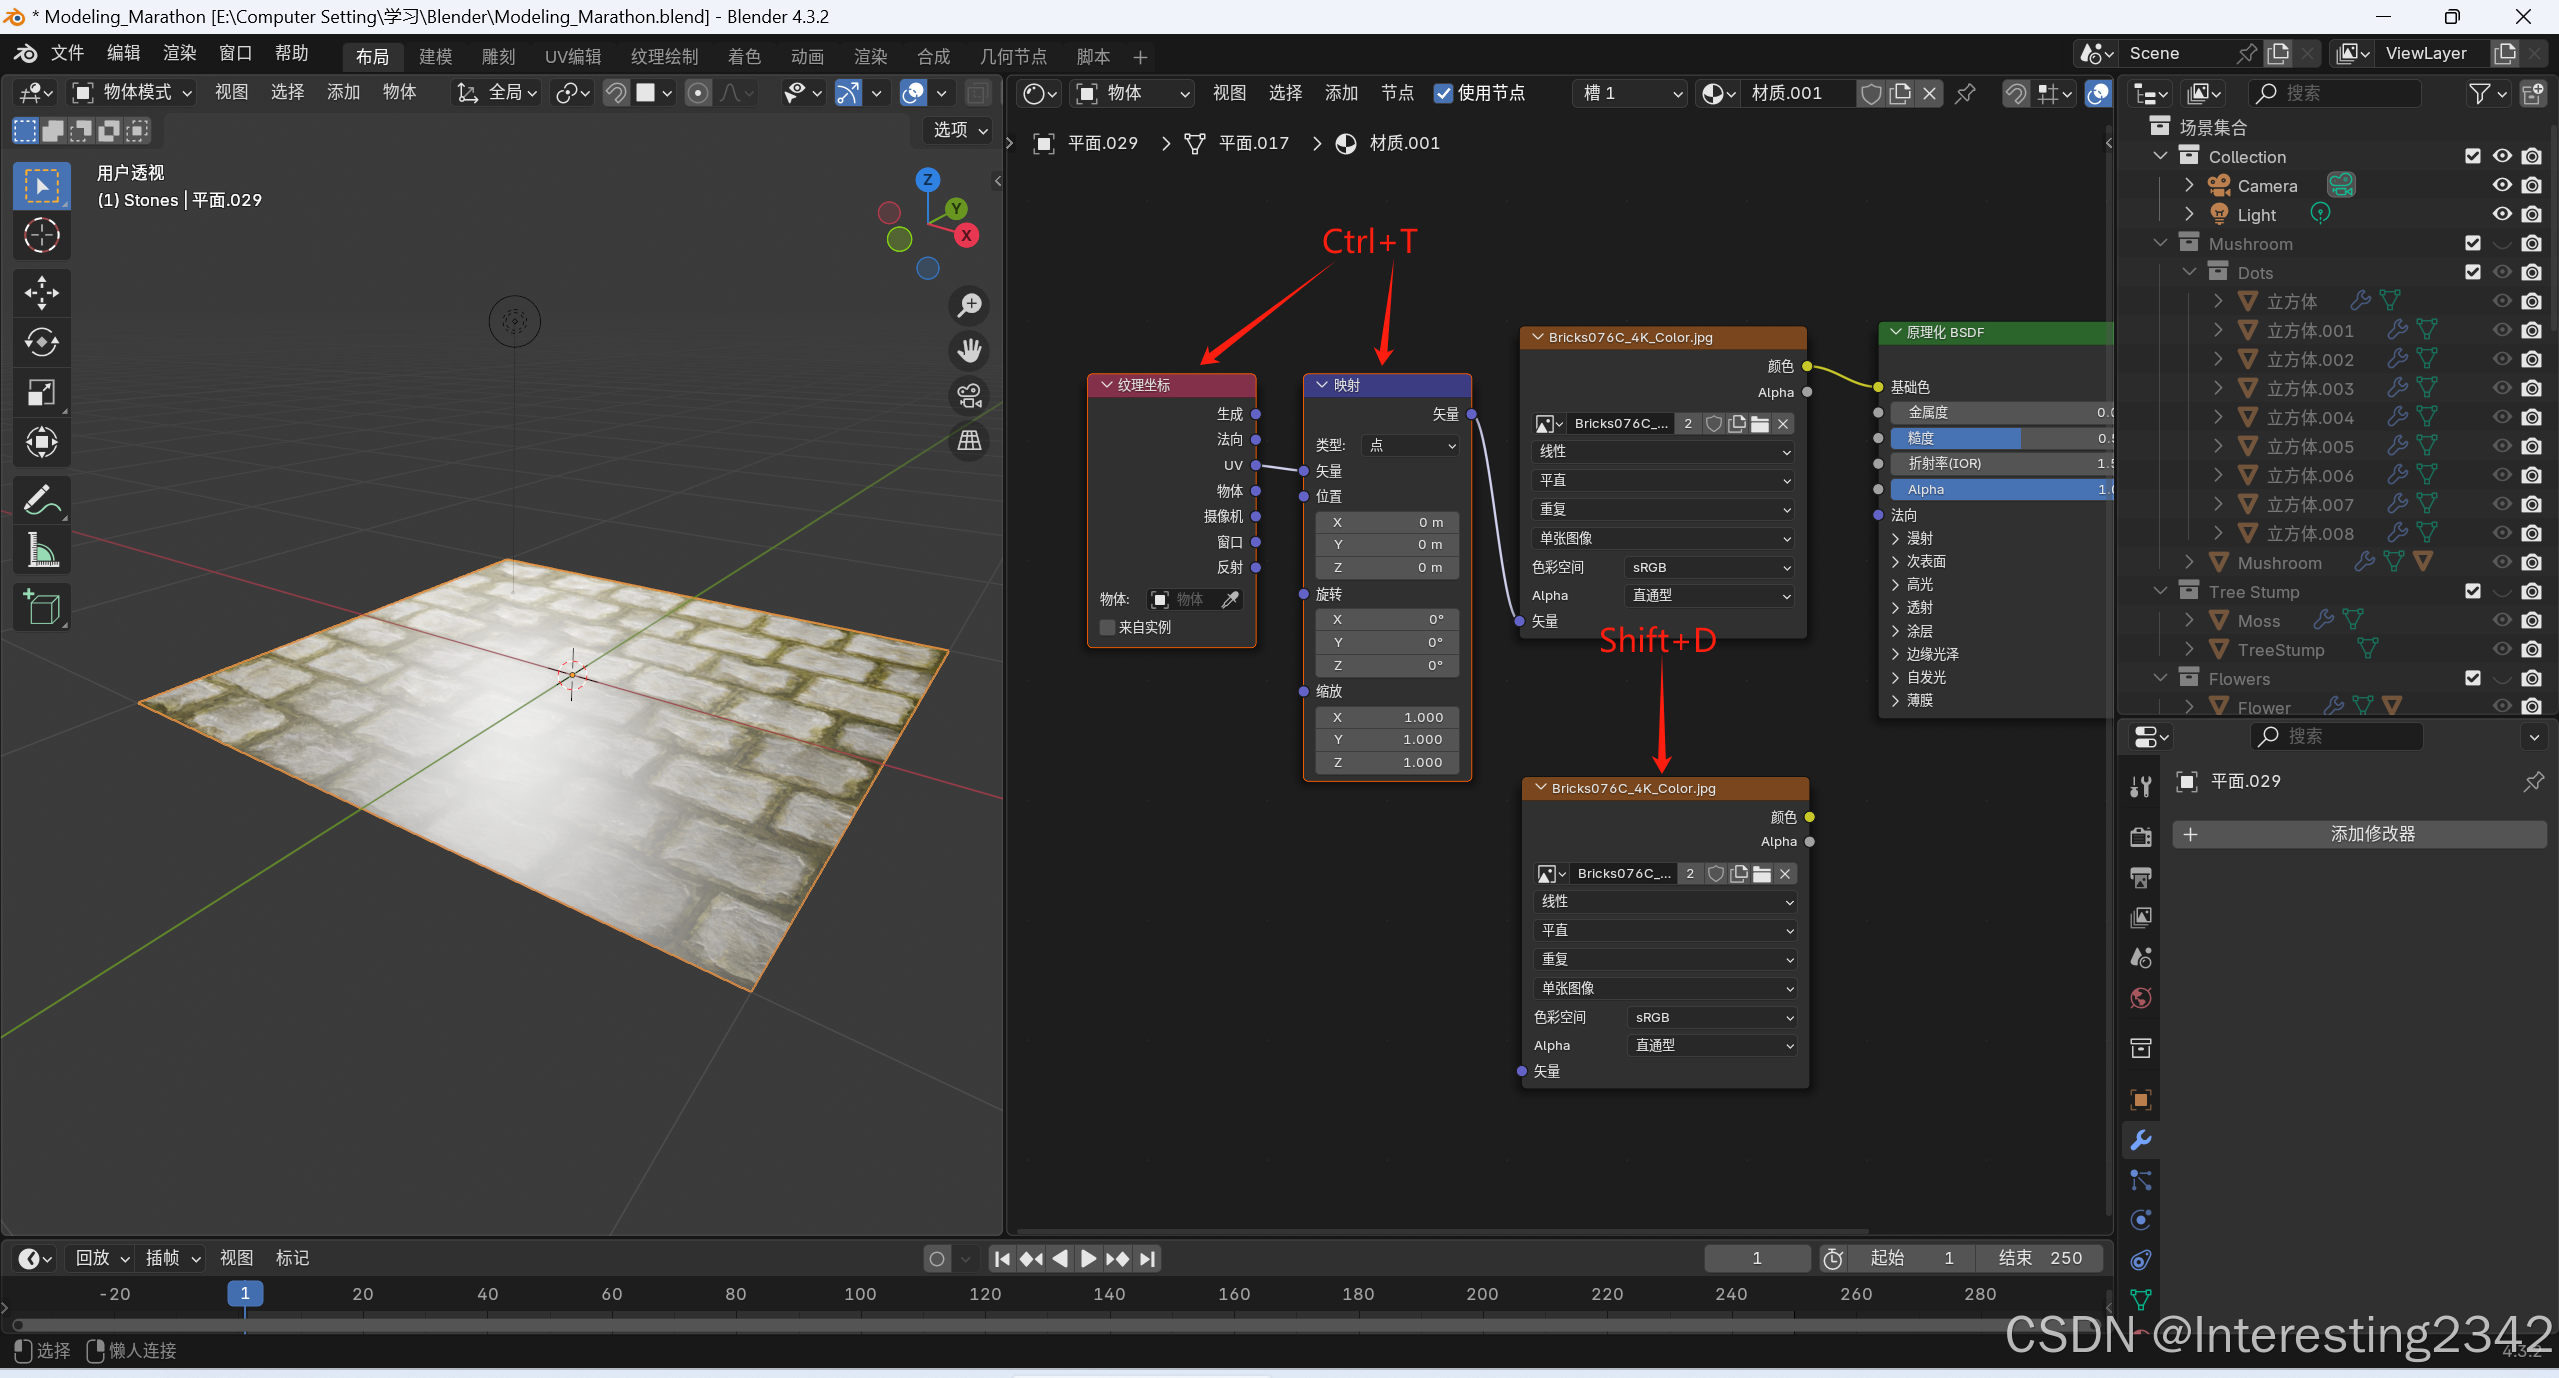
Task: Switch to the UV编辑 workspace tab
Action: click(572, 56)
